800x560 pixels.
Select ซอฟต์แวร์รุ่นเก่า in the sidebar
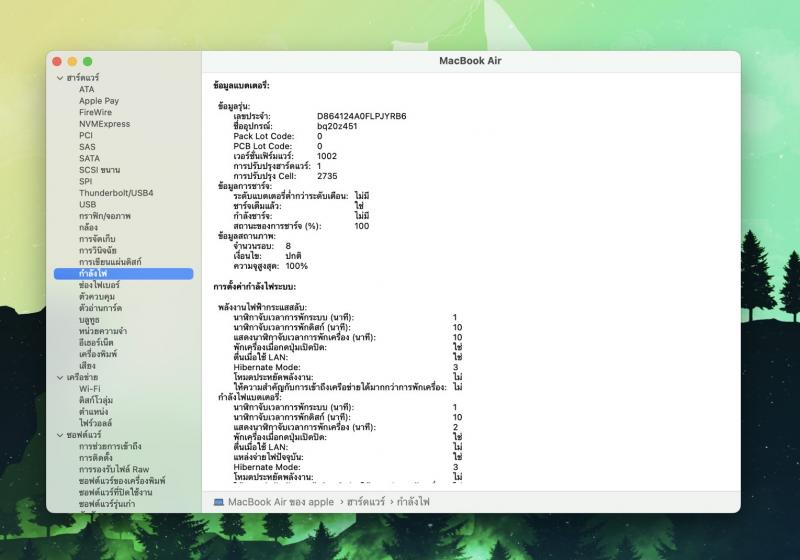107,504
